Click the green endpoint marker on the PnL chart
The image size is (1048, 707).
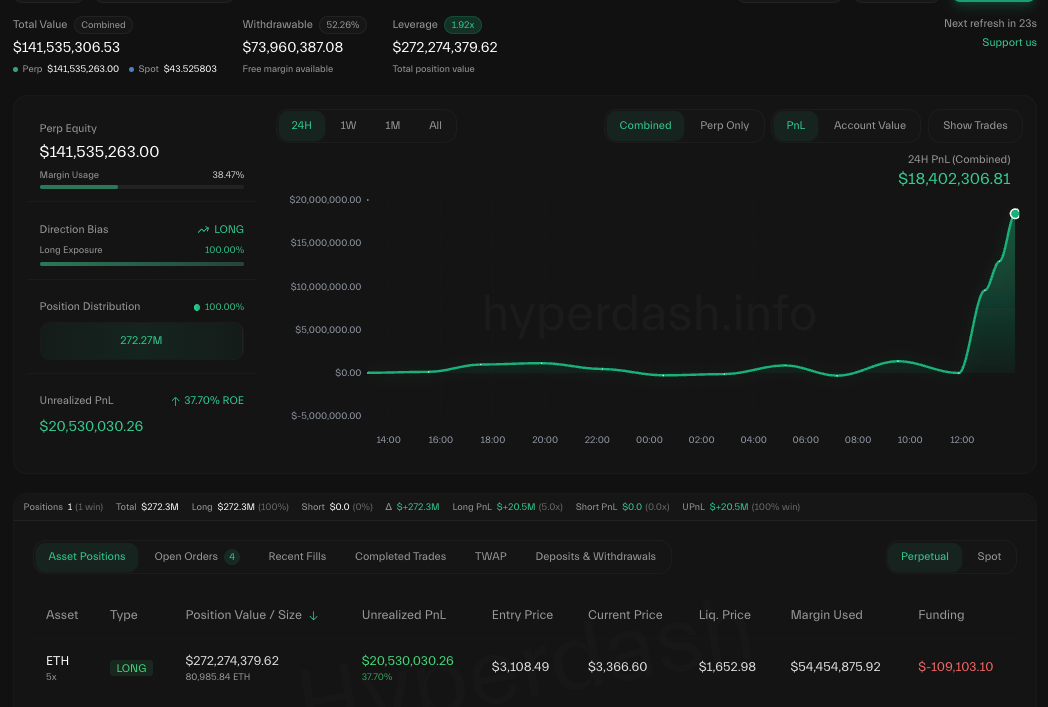pos(1015,214)
